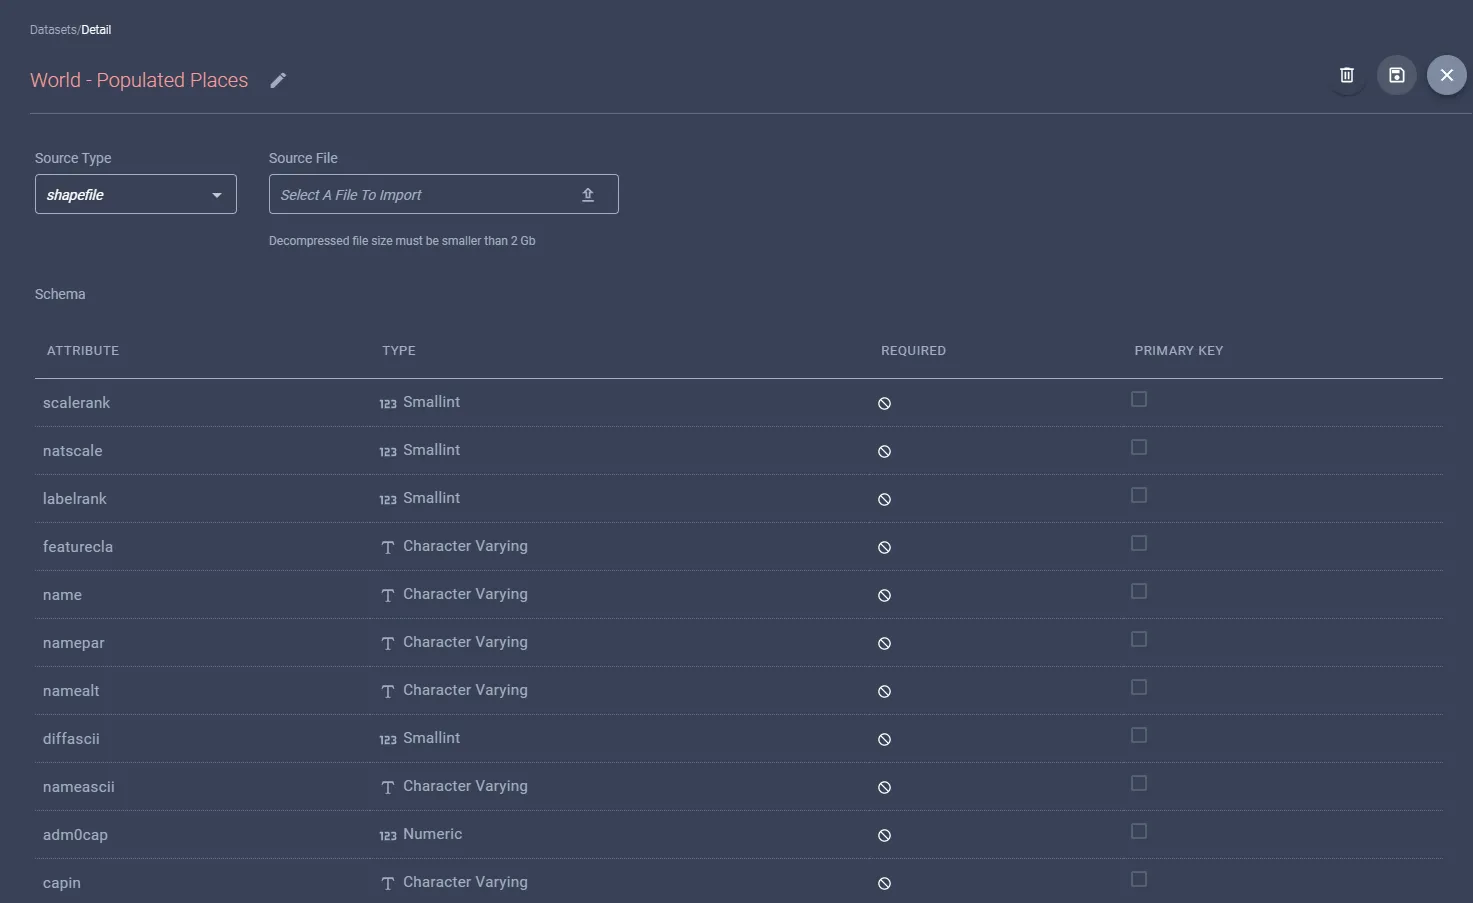Check primary key box for natscale
Viewport: 1473px width, 903px height.
(x=1139, y=447)
